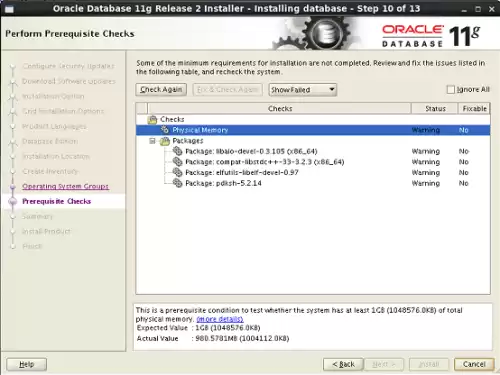
Task: Open the window menu icon in title bar
Action: point(9,9)
